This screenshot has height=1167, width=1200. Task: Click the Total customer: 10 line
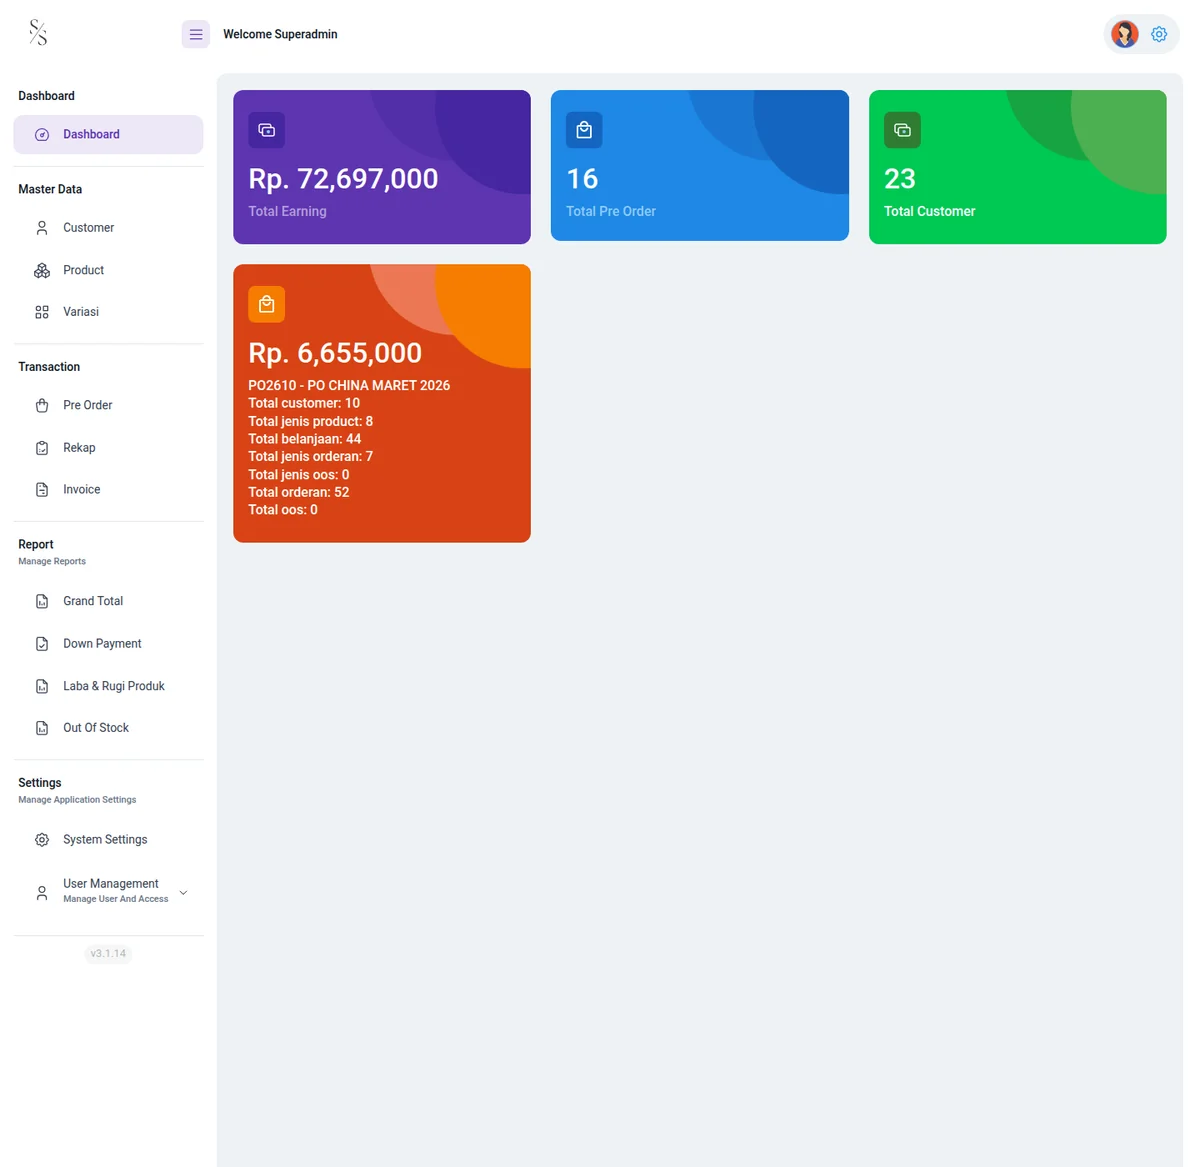click(304, 404)
